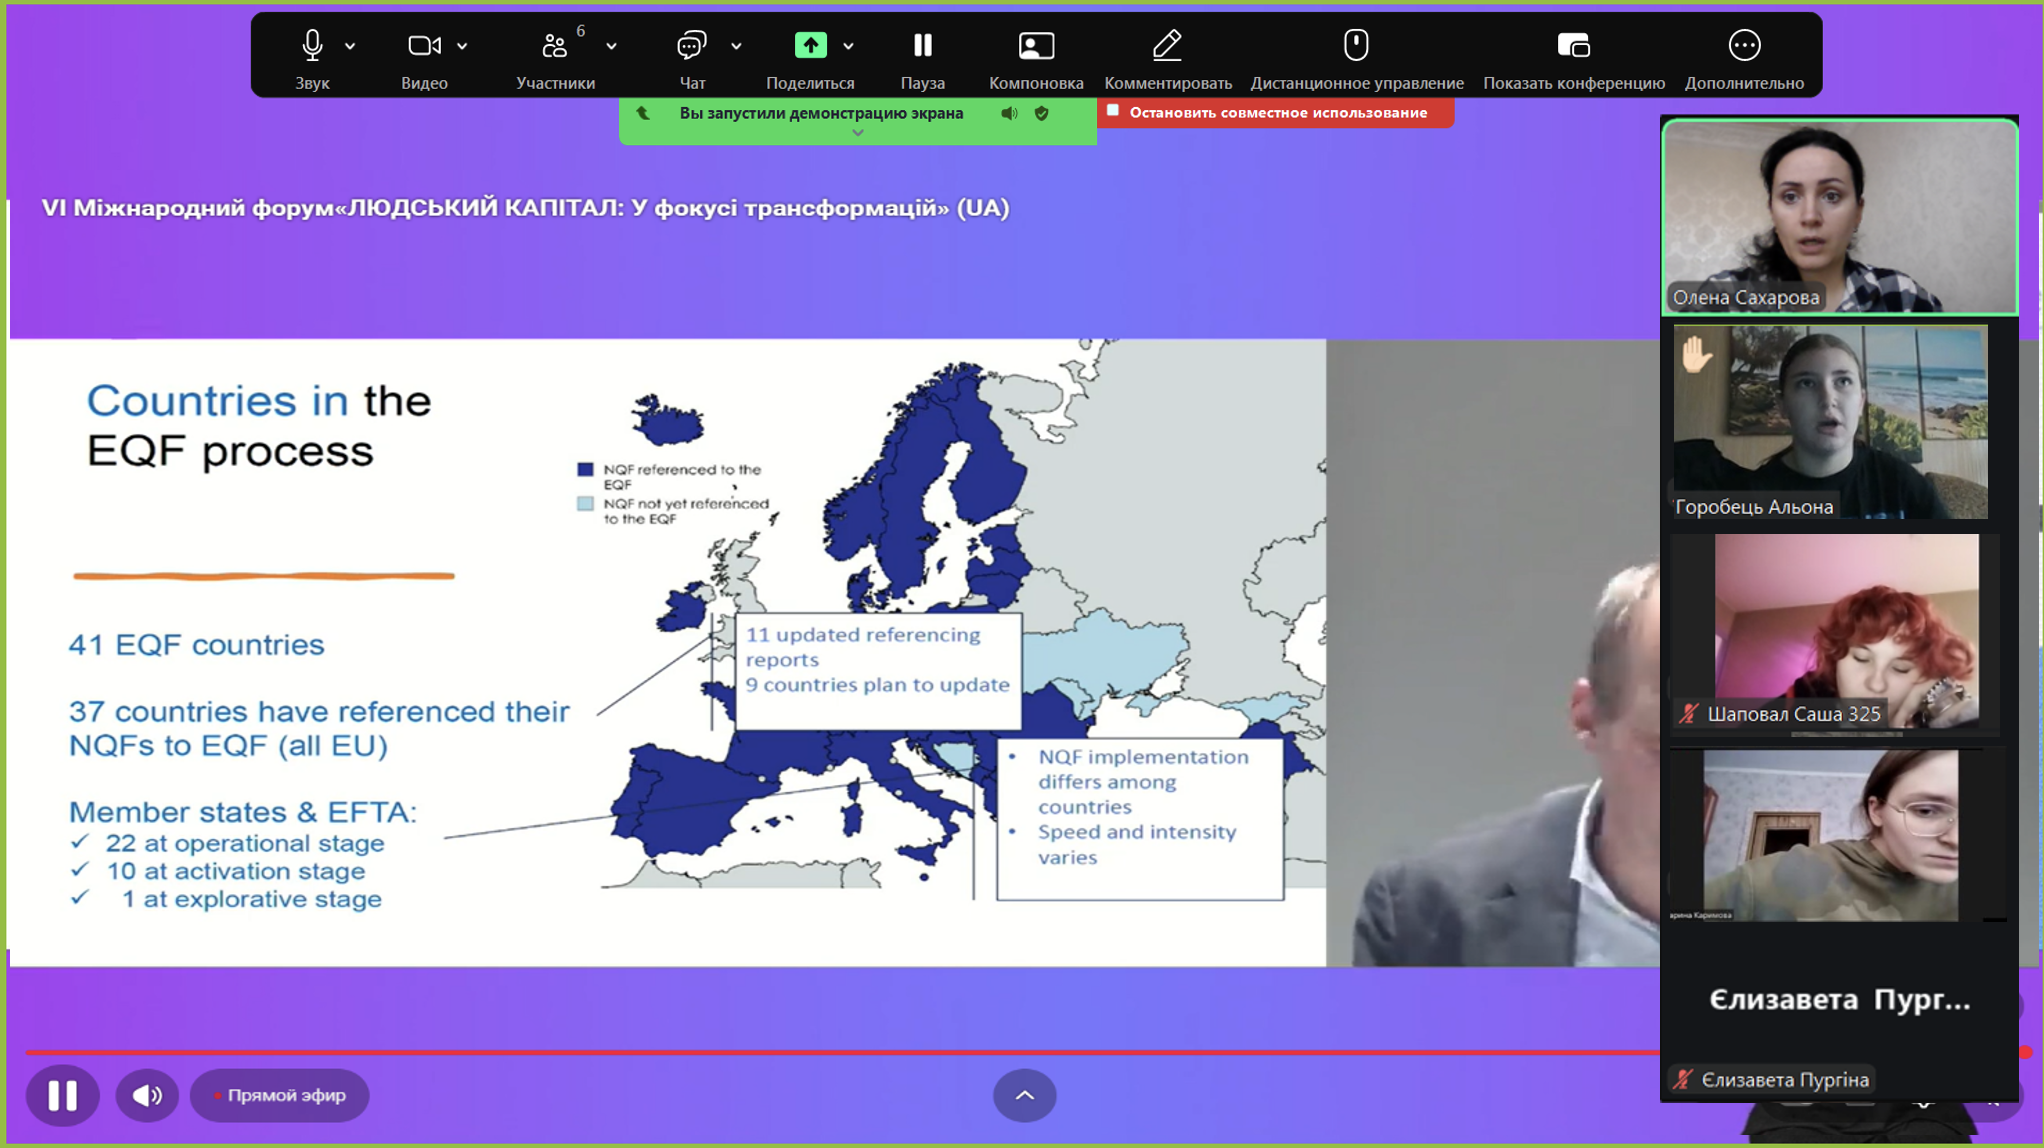Viewport: 2044px width, 1148px height.
Task: Expand audio options arrow next to Звук
Action: click(351, 46)
